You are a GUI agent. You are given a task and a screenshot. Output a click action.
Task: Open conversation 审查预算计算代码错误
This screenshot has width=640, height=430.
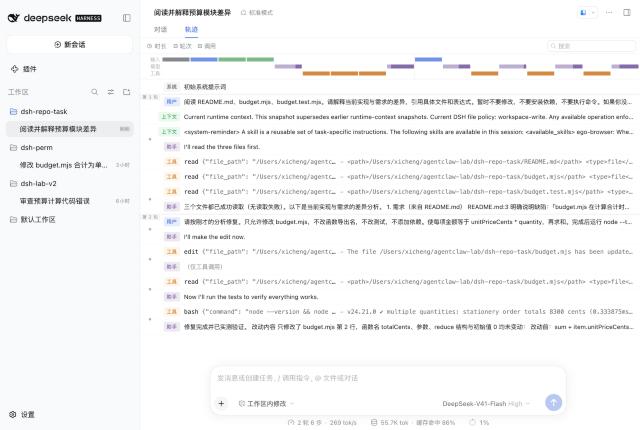pyautogui.click(x=70, y=201)
